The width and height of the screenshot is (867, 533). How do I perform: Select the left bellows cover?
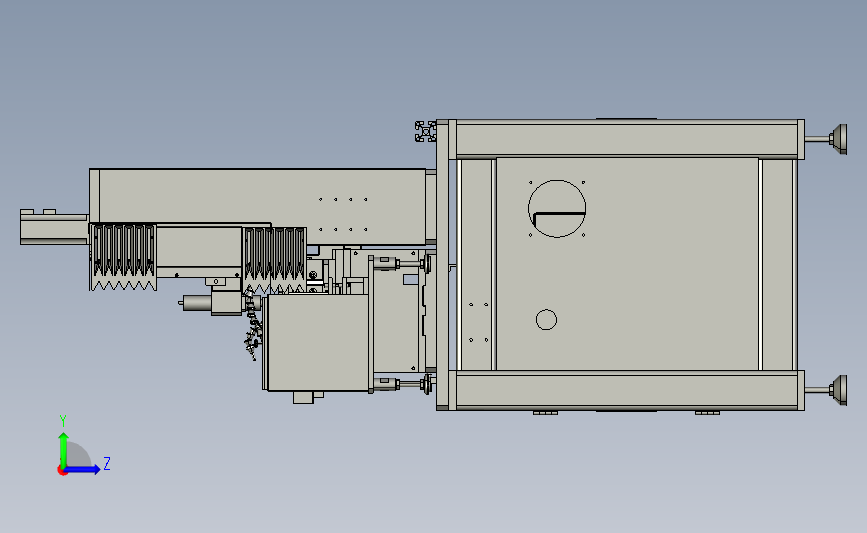click(123, 257)
